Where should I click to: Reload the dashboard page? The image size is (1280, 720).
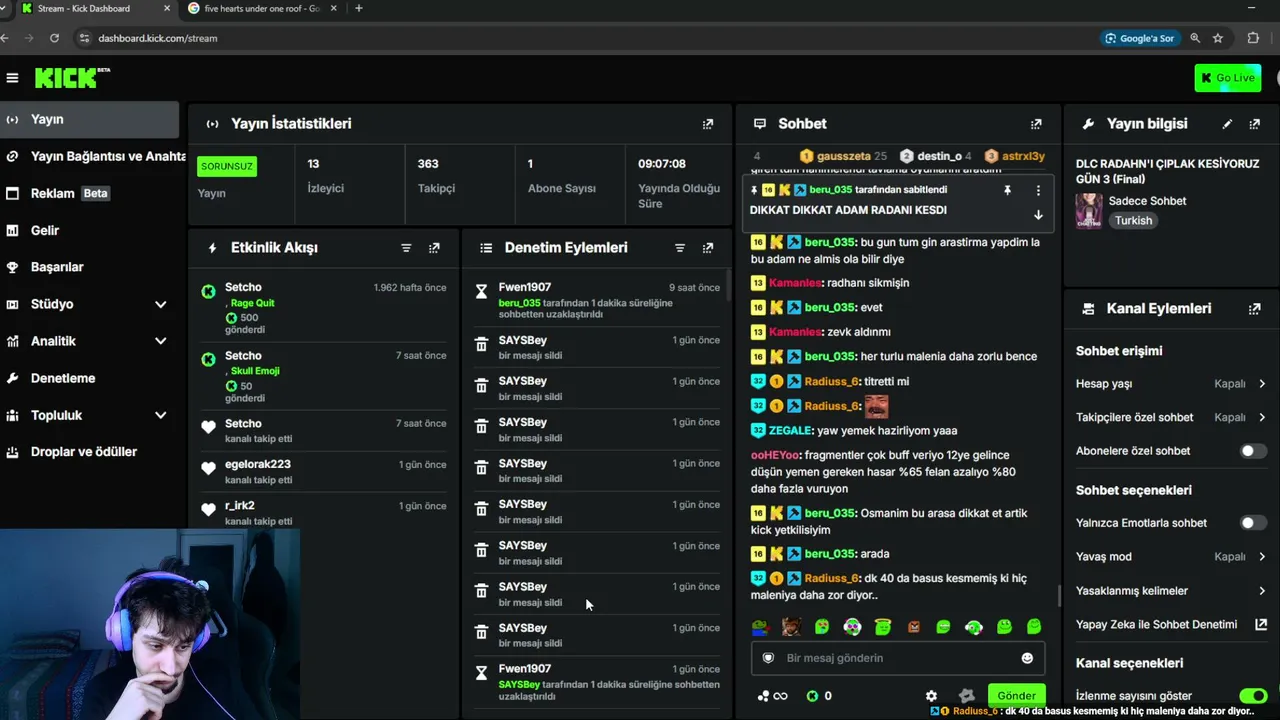(54, 38)
